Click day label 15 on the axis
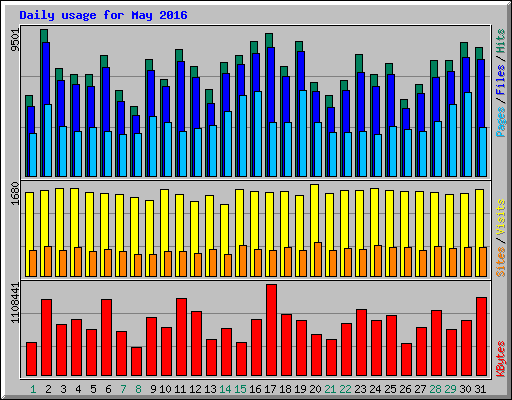Image resolution: width=512 pixels, height=400 pixels. (240, 389)
